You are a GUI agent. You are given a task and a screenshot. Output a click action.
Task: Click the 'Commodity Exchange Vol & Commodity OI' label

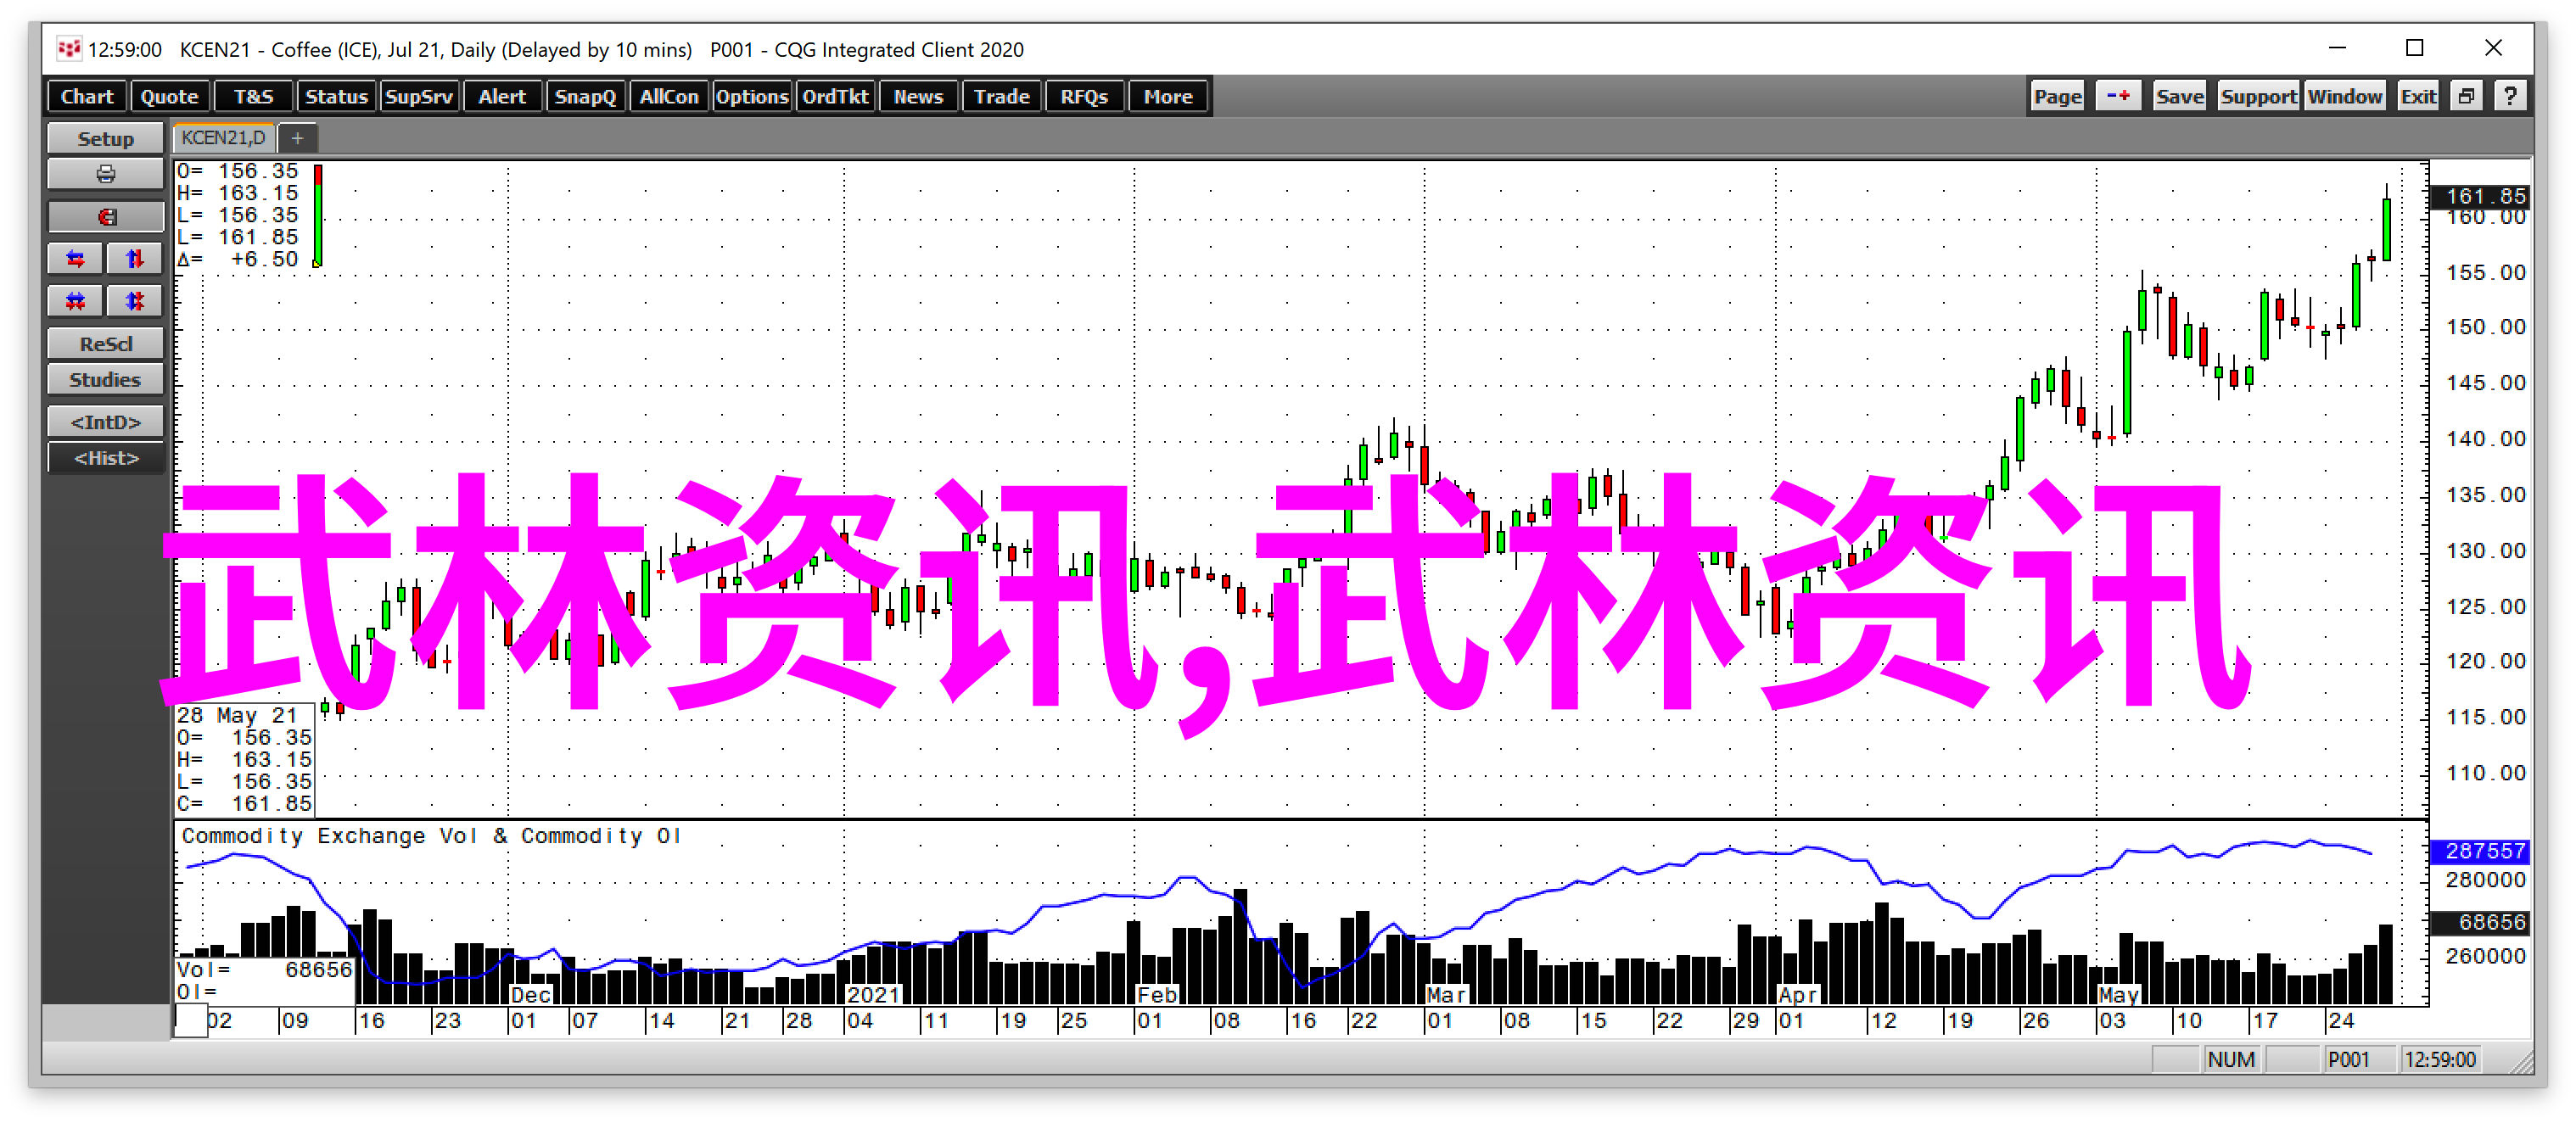click(431, 836)
